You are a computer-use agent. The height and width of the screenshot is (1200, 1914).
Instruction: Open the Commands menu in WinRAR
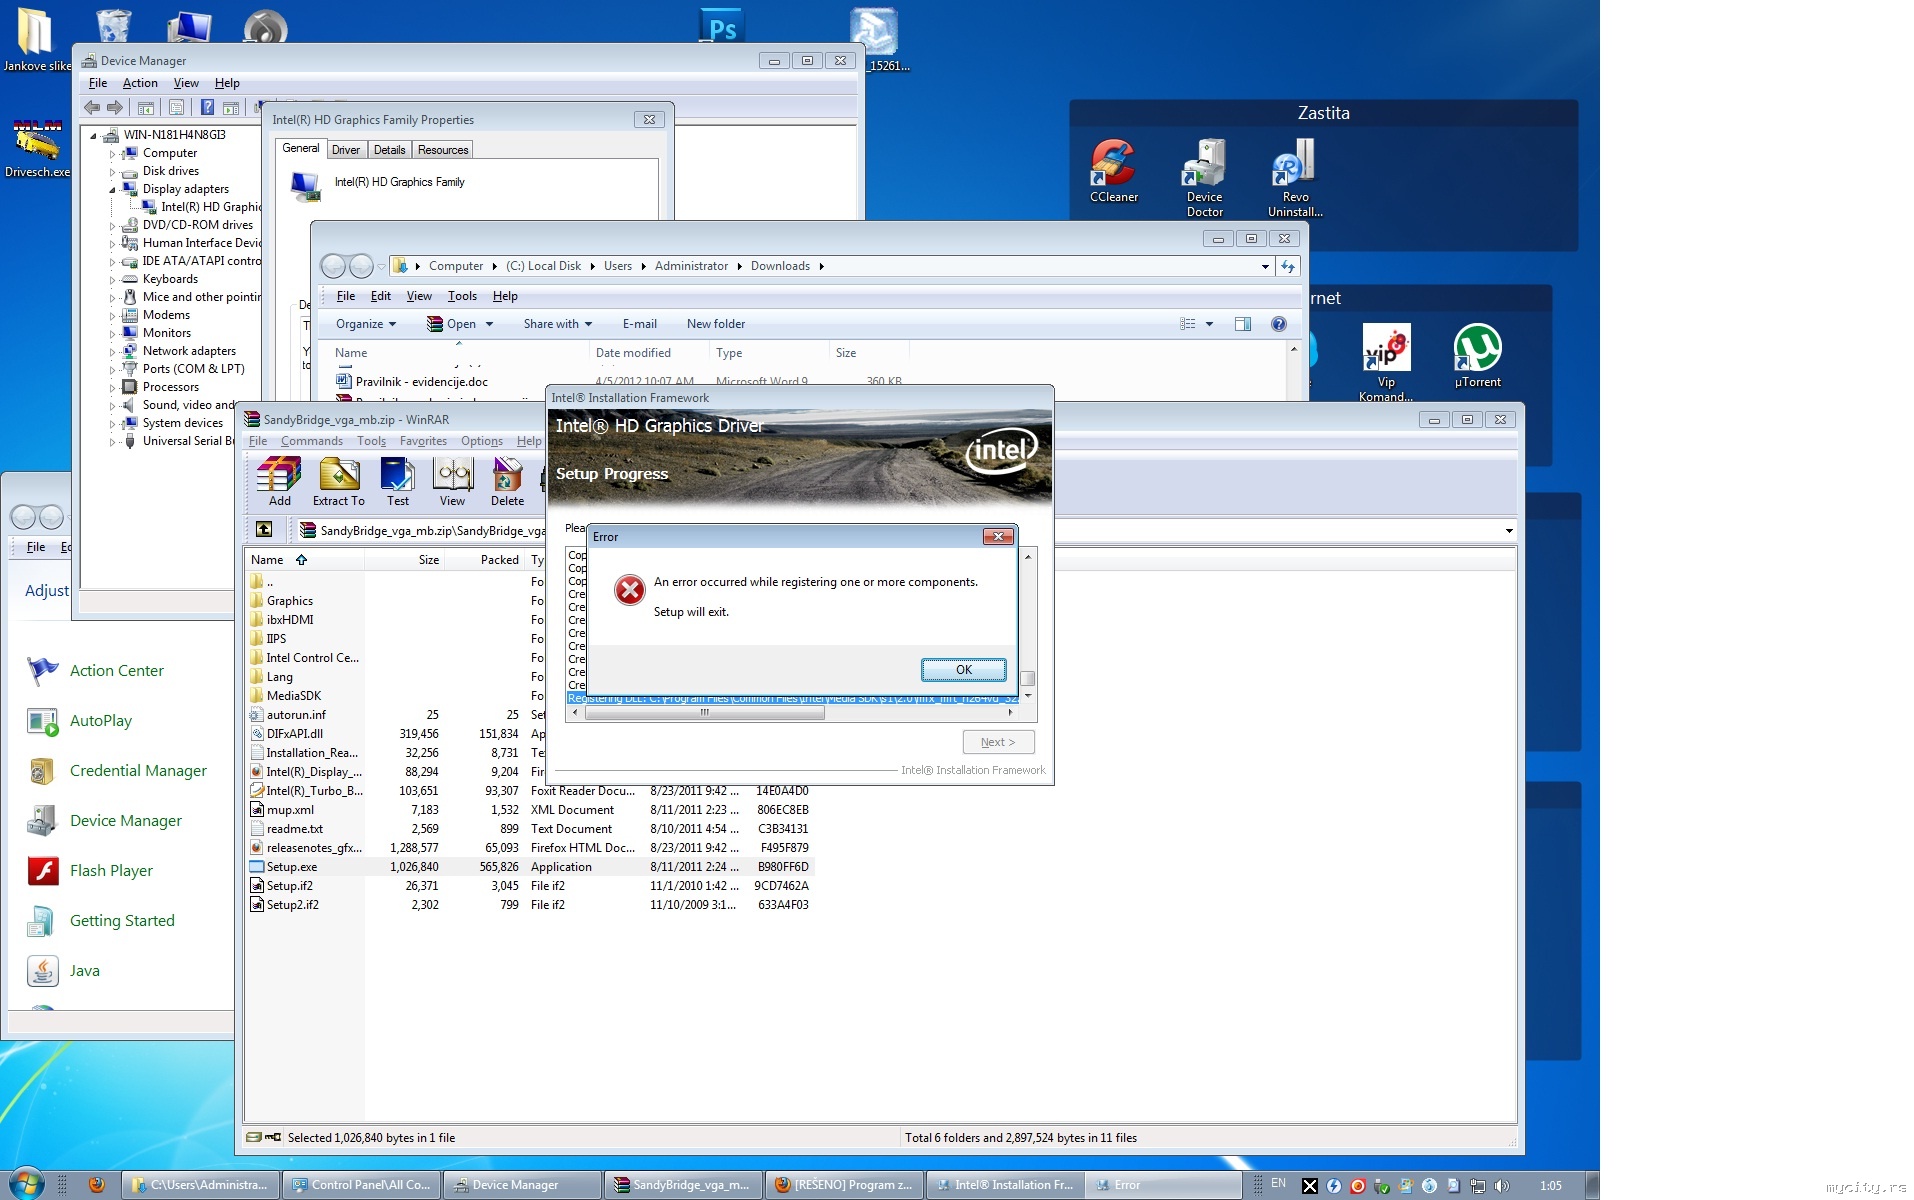click(x=311, y=441)
